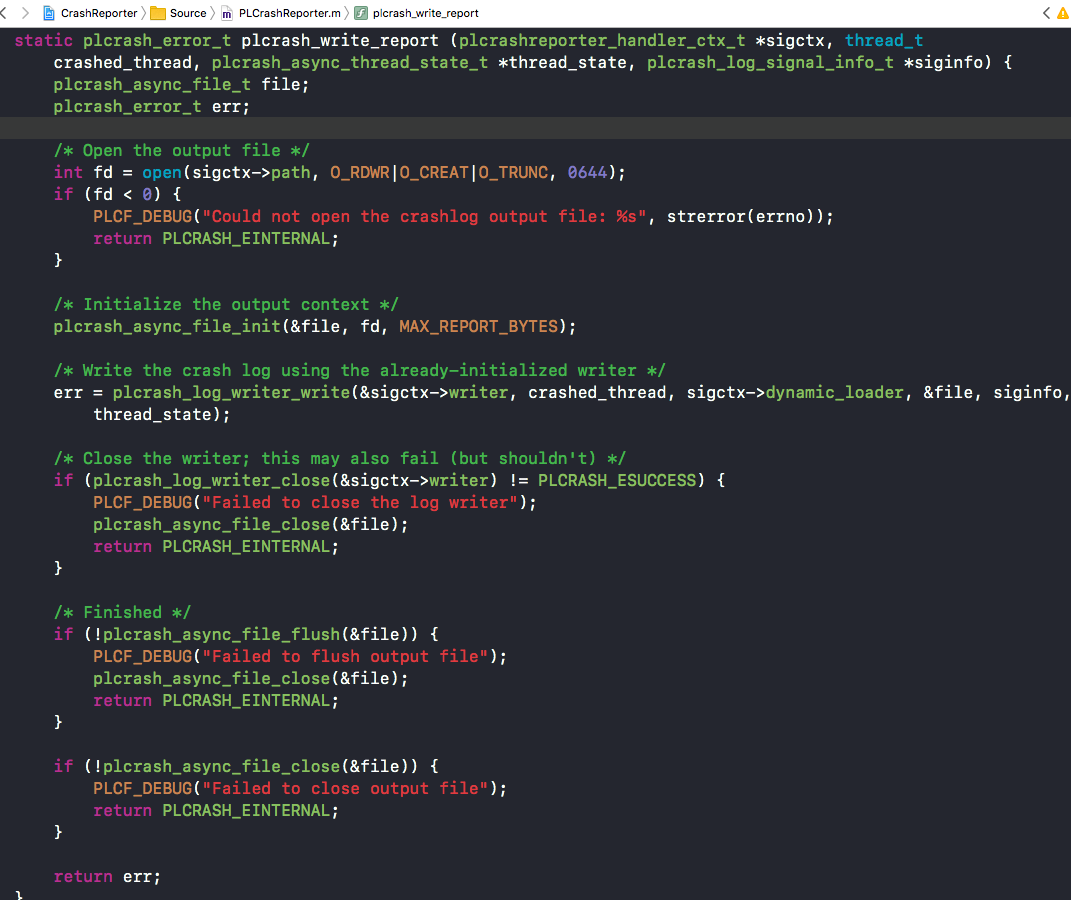This screenshot has height=900, width=1071.
Task: Click the MAX_REPORT_BYTES macro
Action: coord(478,326)
